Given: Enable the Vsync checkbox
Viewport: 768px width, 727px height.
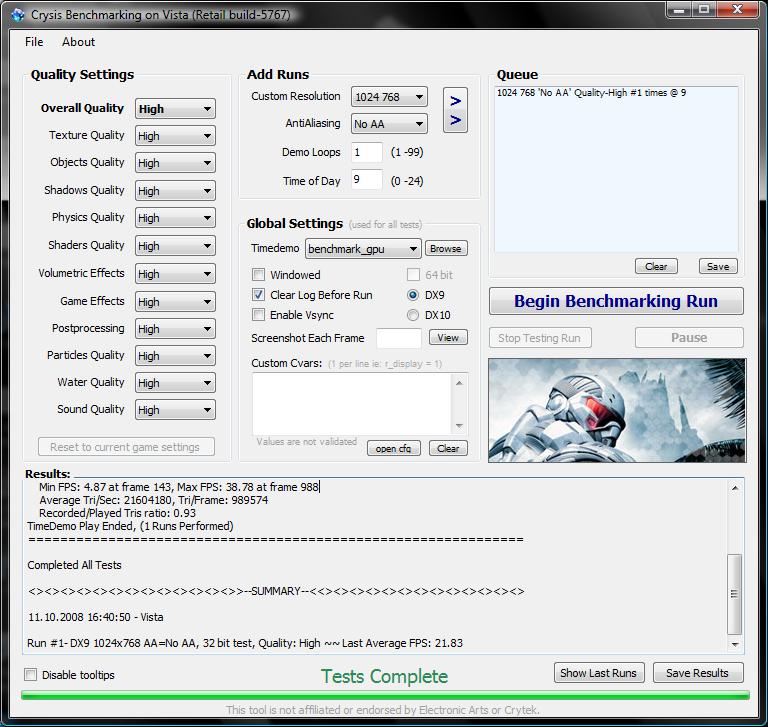Looking at the screenshot, I should (x=258, y=315).
